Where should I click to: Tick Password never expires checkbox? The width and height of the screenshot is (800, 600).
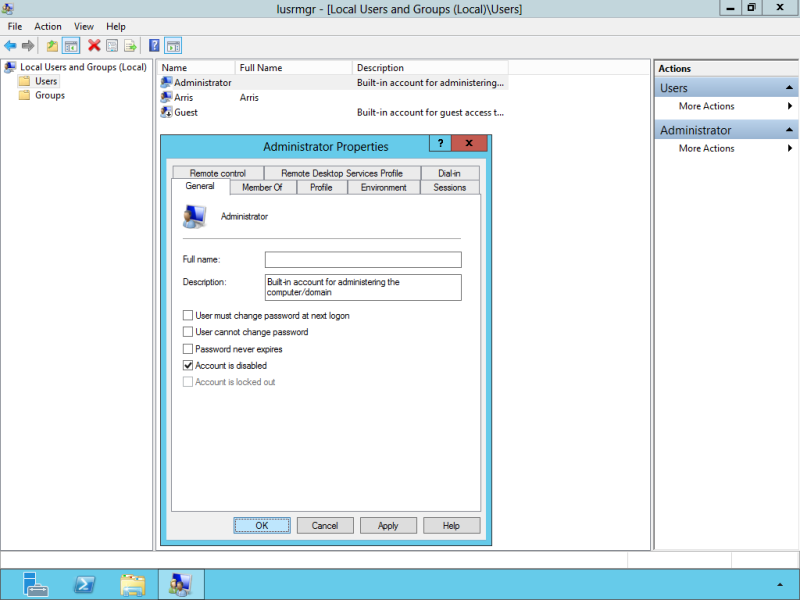(x=188, y=349)
